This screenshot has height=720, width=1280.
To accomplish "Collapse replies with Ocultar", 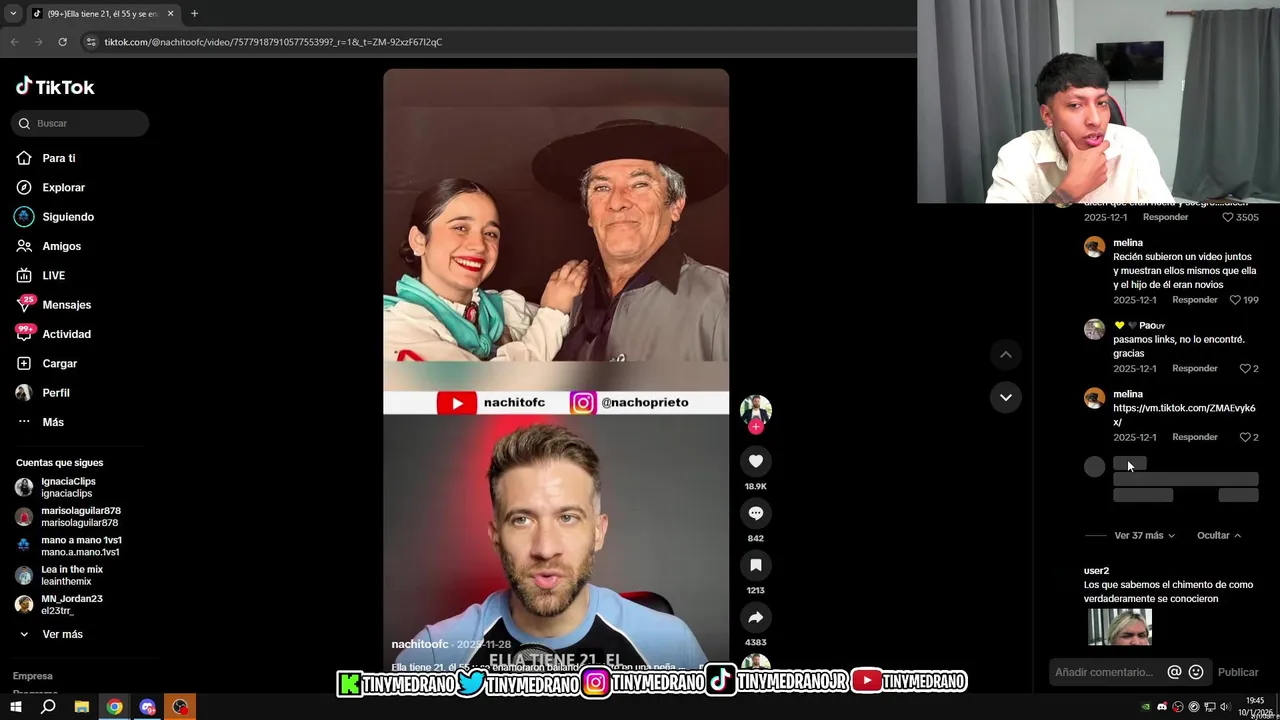I will [1218, 536].
